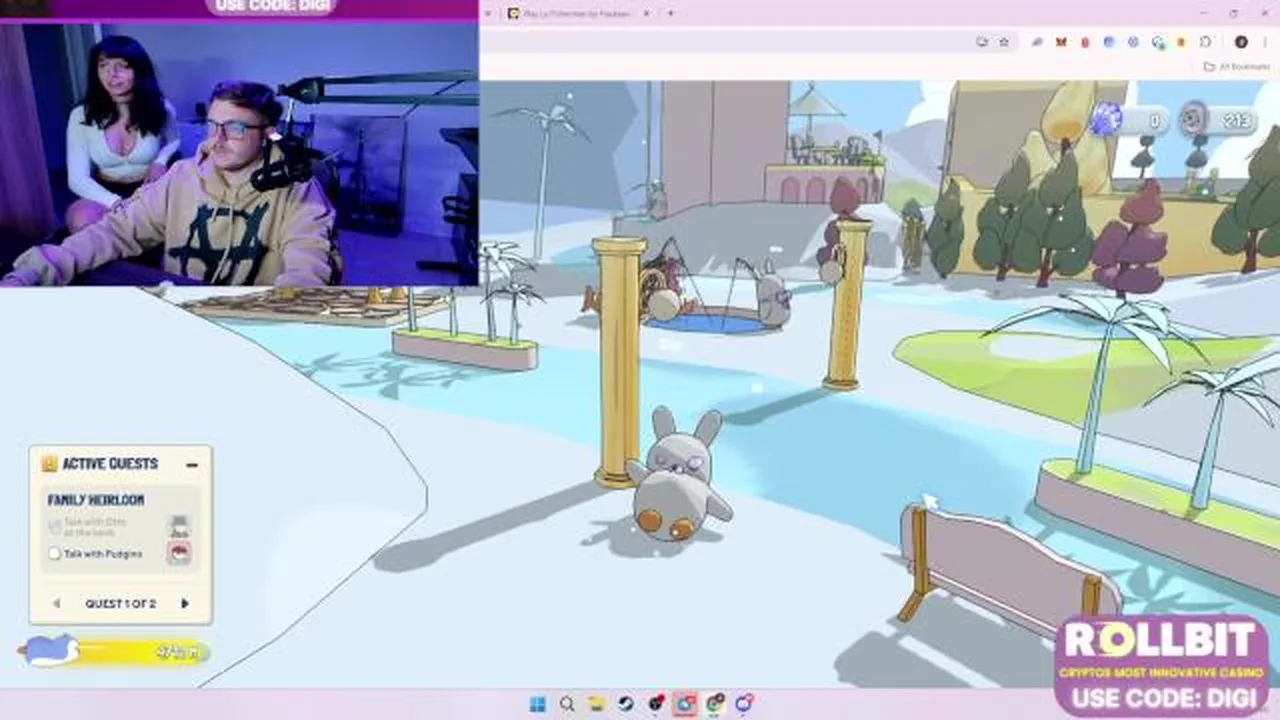Open the Extensions puzzle menu

pyautogui.click(x=1205, y=42)
